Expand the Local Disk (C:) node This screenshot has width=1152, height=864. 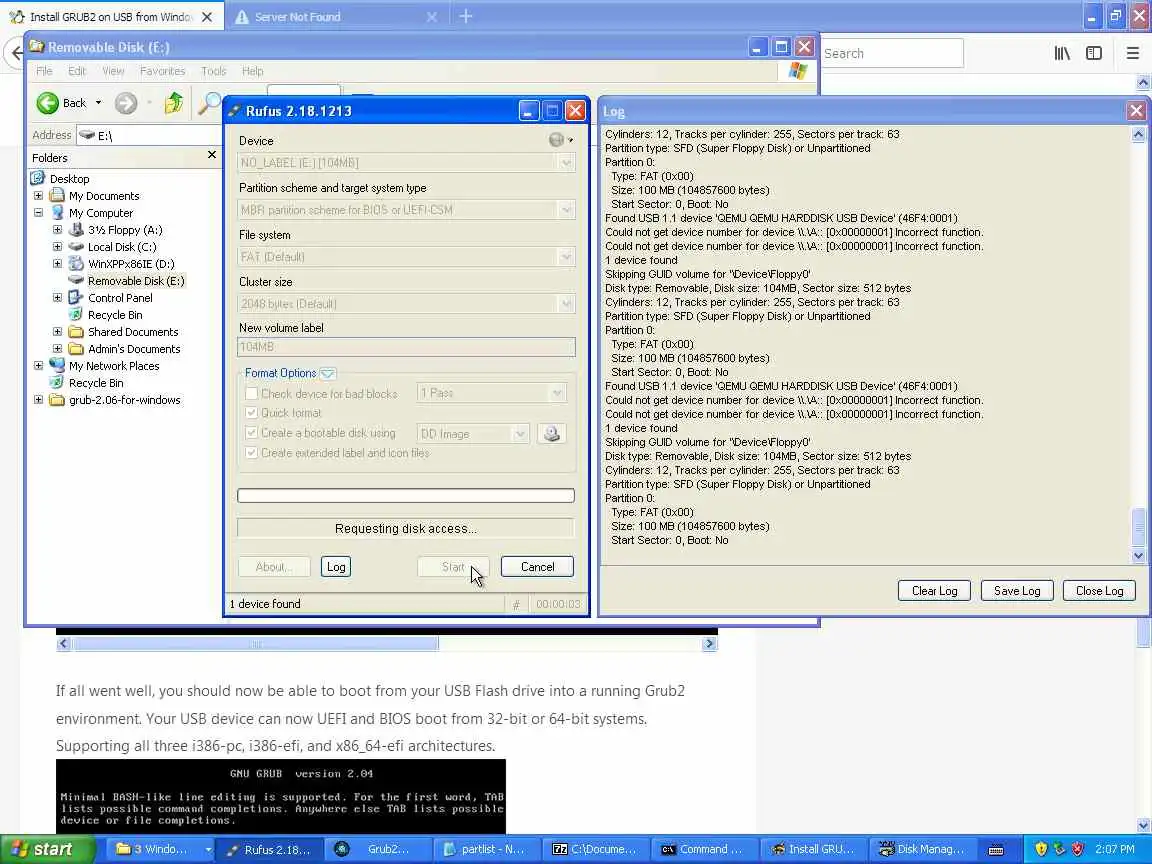pyautogui.click(x=57, y=247)
